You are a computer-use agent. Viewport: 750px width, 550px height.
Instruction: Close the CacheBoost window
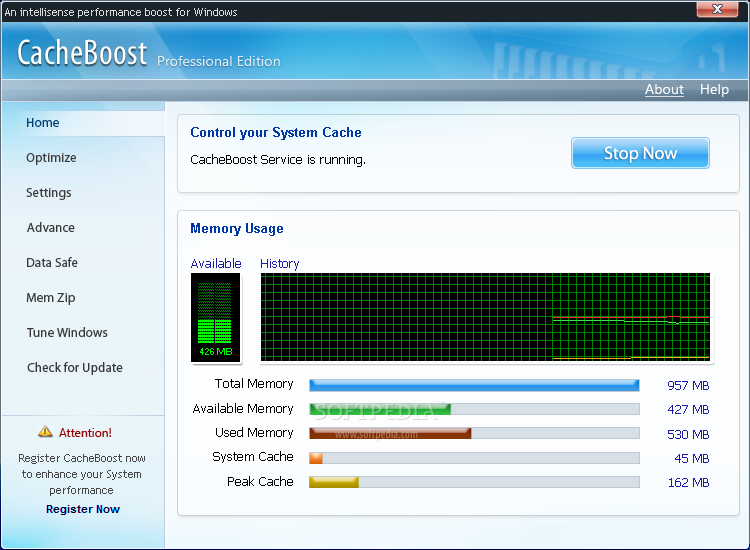click(x=717, y=9)
